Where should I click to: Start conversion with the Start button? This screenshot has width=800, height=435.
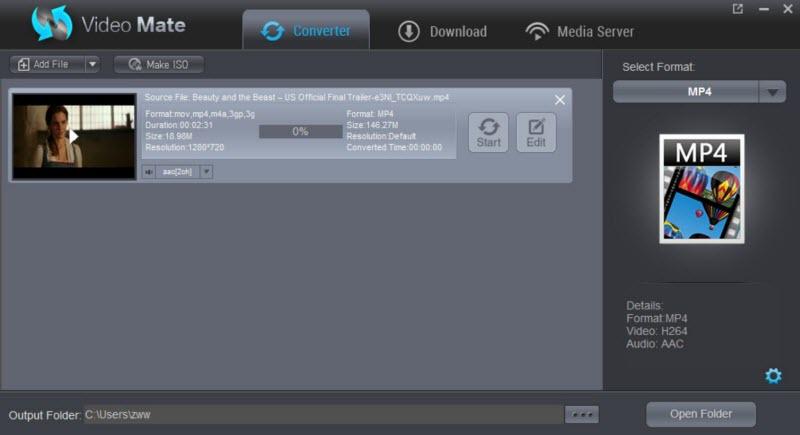[488, 133]
